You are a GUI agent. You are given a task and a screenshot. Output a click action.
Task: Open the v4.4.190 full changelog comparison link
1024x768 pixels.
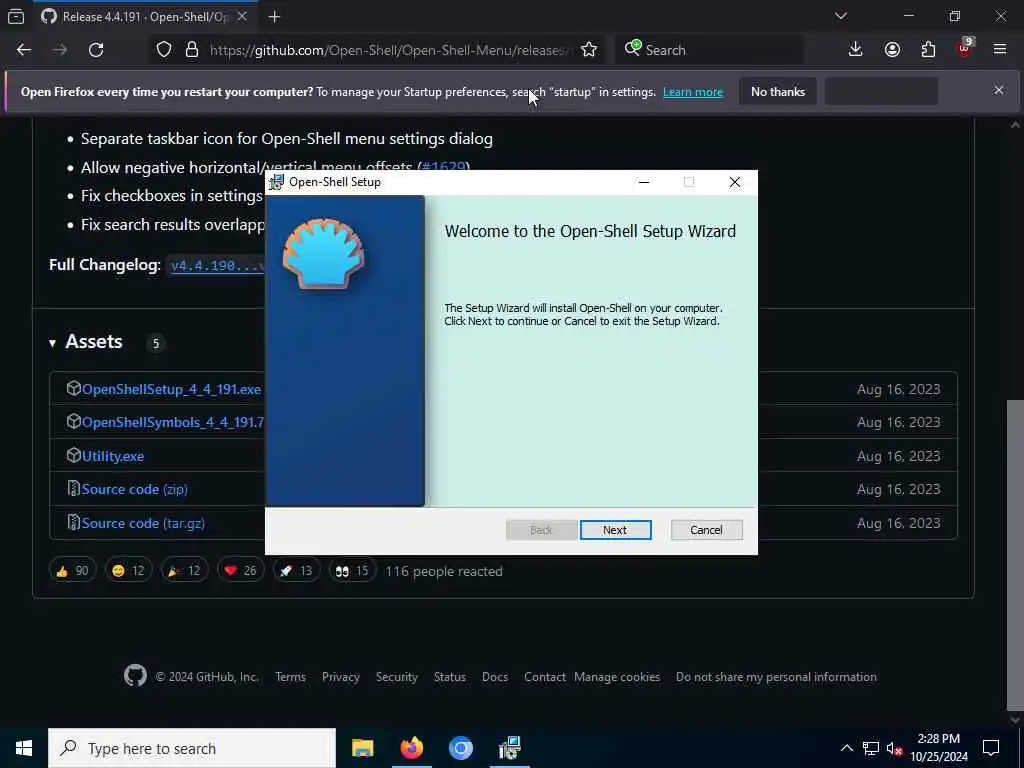217,265
